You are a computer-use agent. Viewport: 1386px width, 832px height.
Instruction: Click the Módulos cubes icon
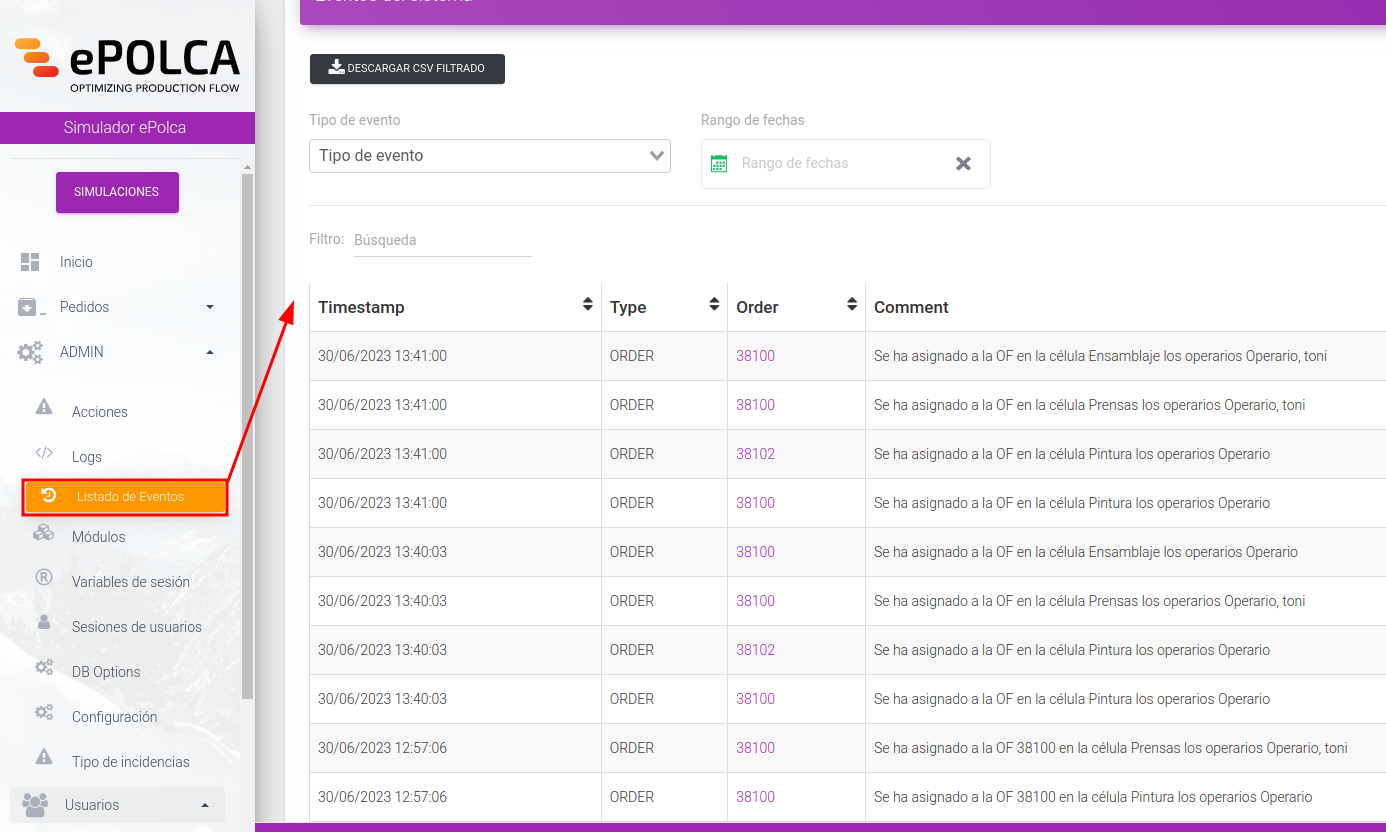point(44,532)
